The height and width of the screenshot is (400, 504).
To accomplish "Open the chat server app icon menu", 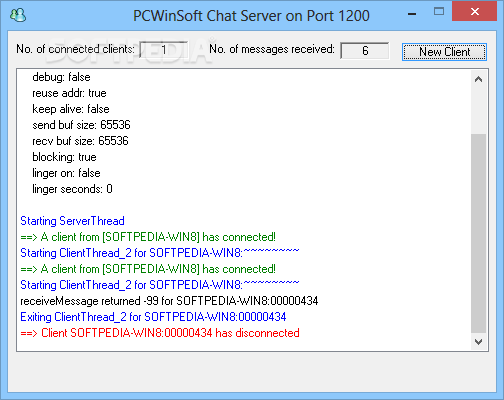I will click(18, 15).
